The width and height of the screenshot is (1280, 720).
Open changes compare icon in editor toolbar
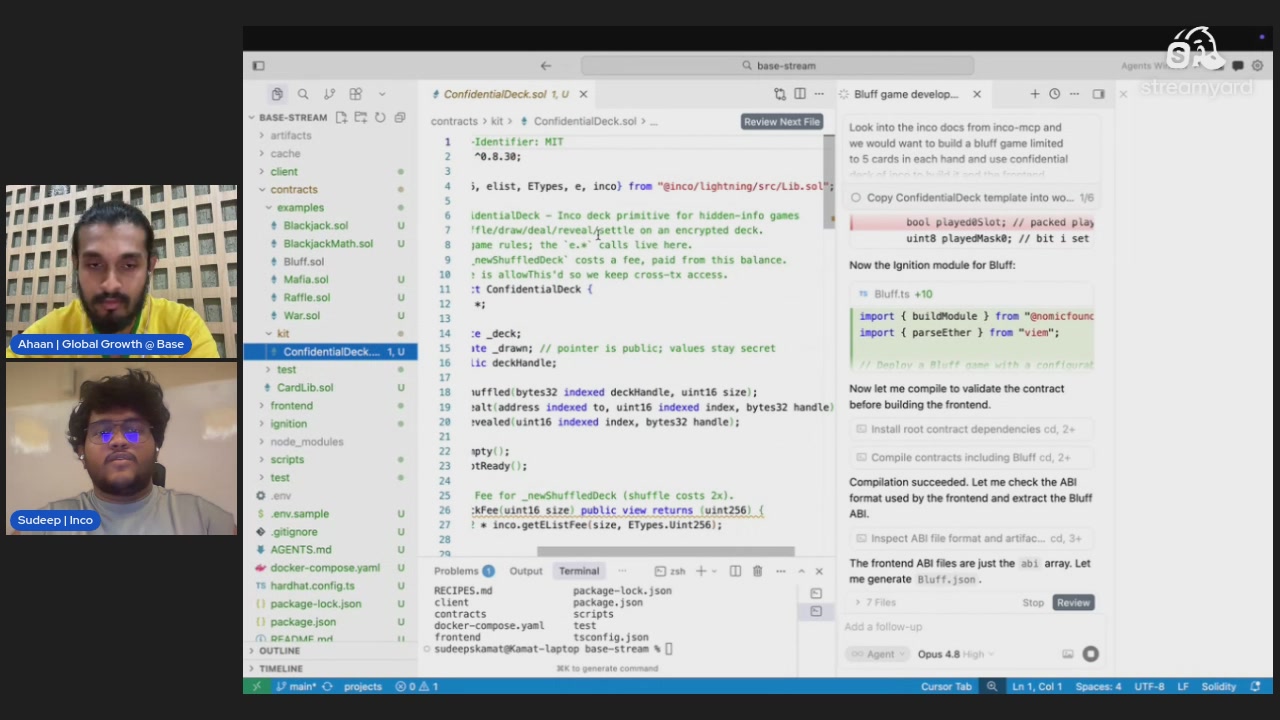pyautogui.click(x=780, y=94)
